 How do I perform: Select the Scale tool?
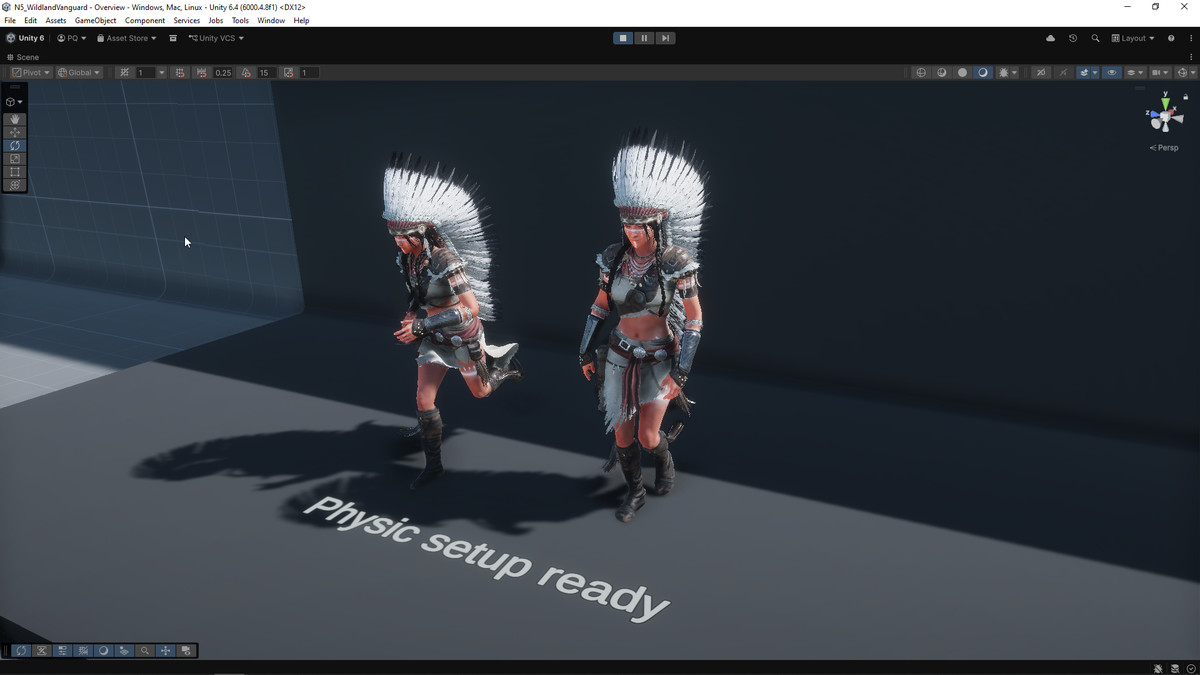[x=15, y=159]
